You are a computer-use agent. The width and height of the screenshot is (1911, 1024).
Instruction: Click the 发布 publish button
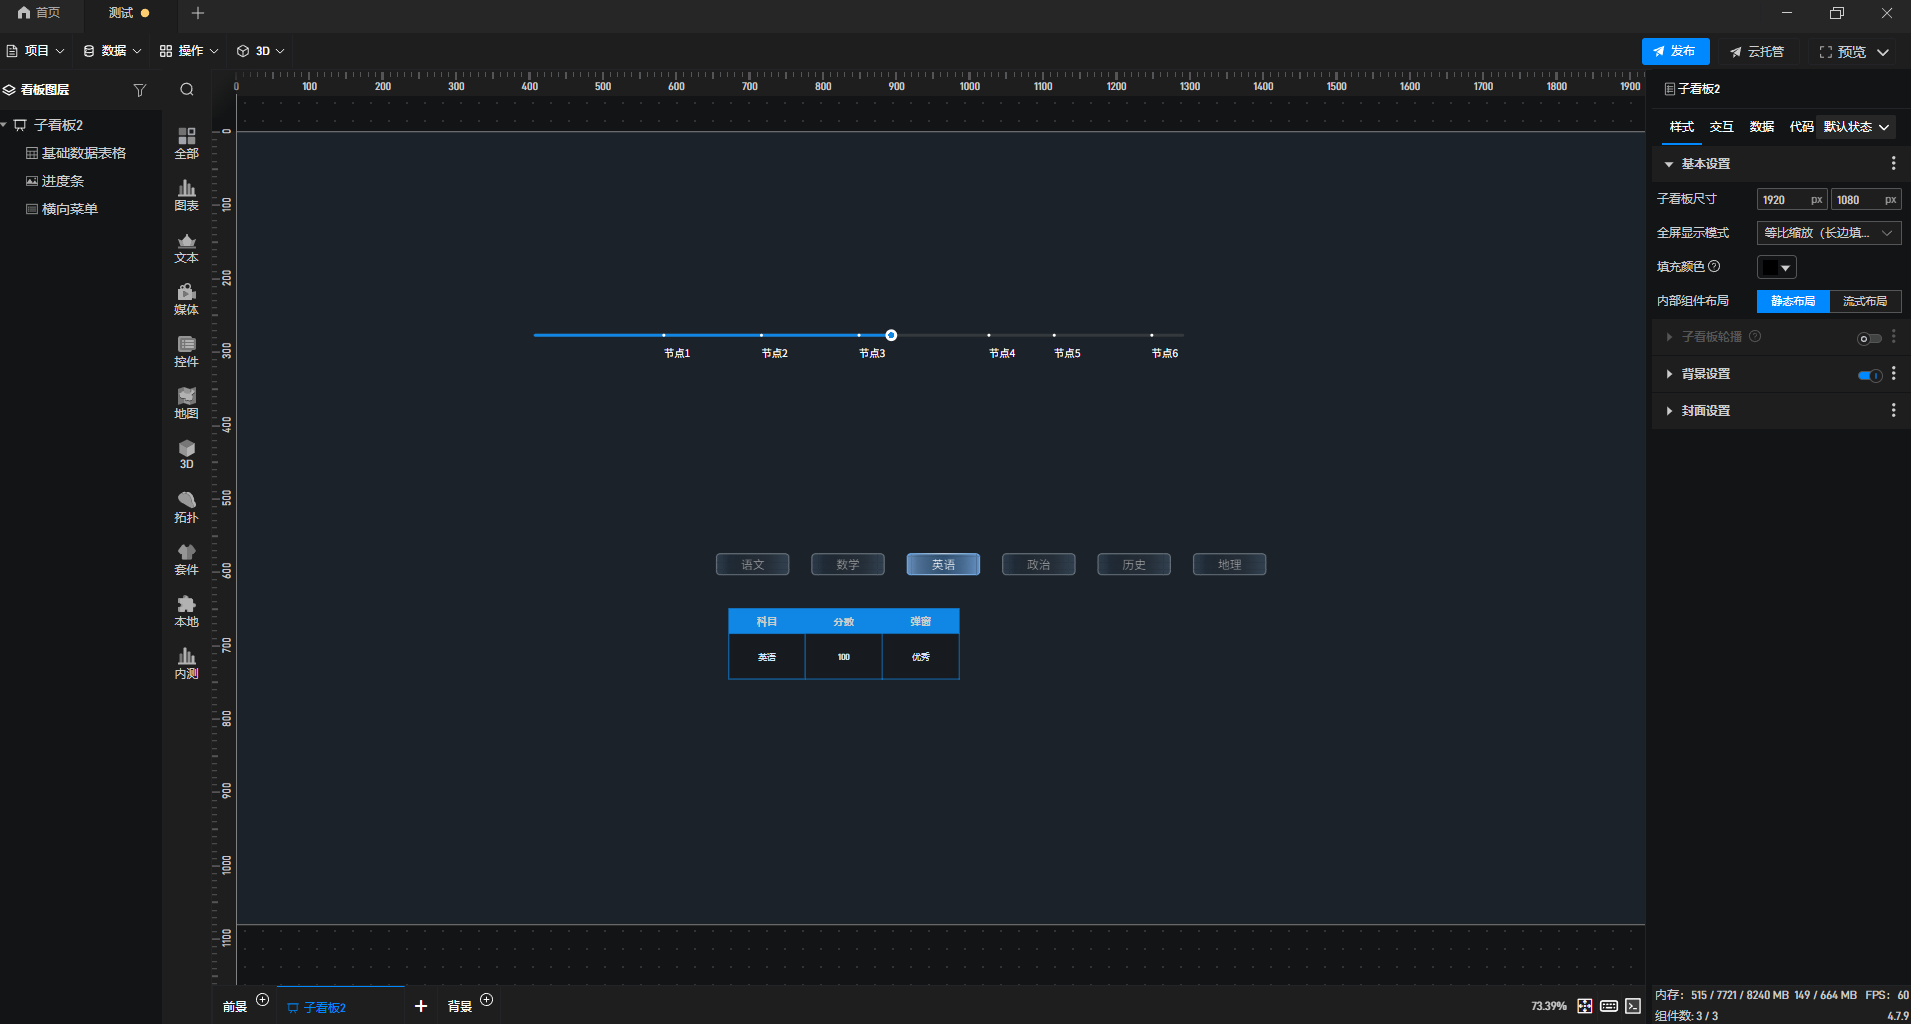1675,51
